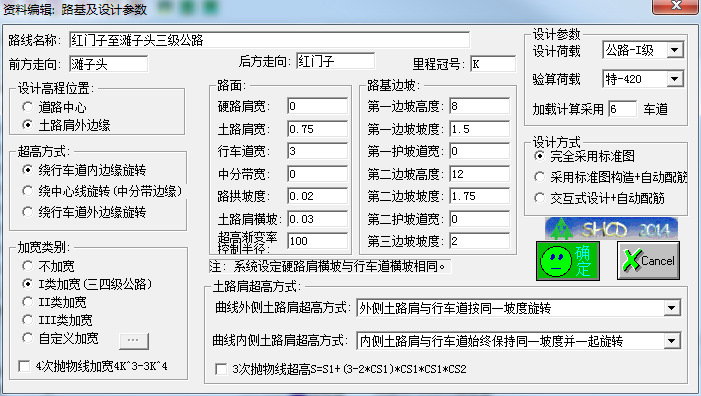701x396 pixels.
Task: Expand 曲线内侧土路肩超高方式 dropdown
Action: pos(671,341)
